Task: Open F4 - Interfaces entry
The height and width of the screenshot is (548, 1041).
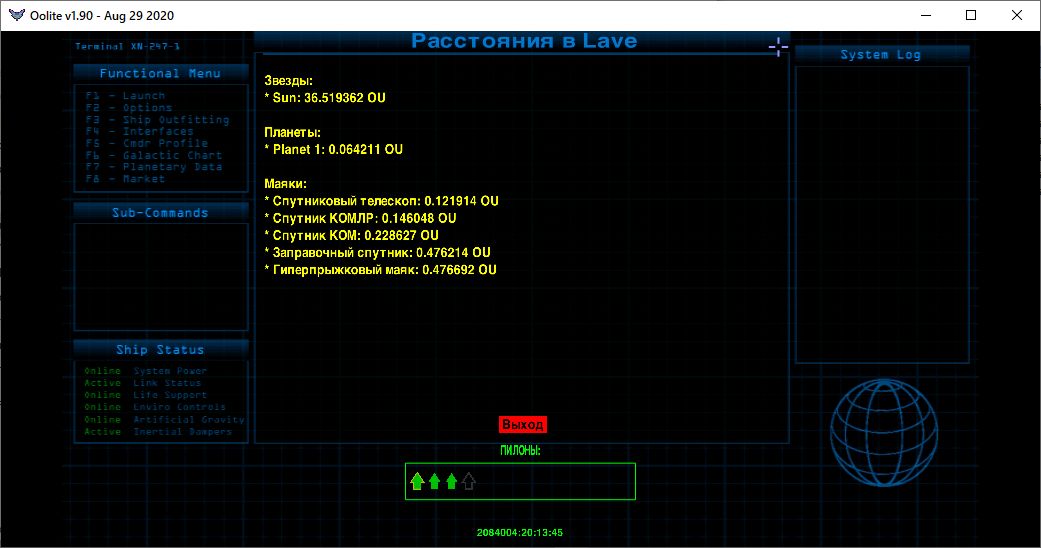Action: click(139, 132)
